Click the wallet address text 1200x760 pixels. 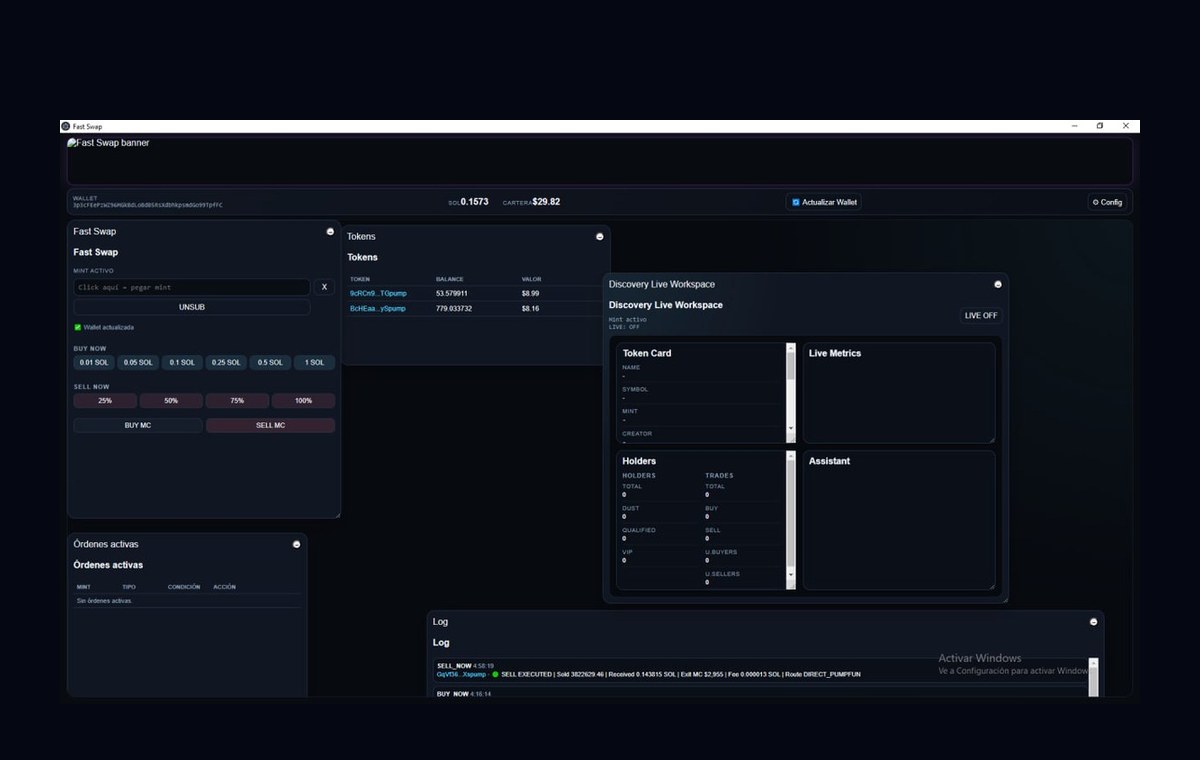point(148,205)
